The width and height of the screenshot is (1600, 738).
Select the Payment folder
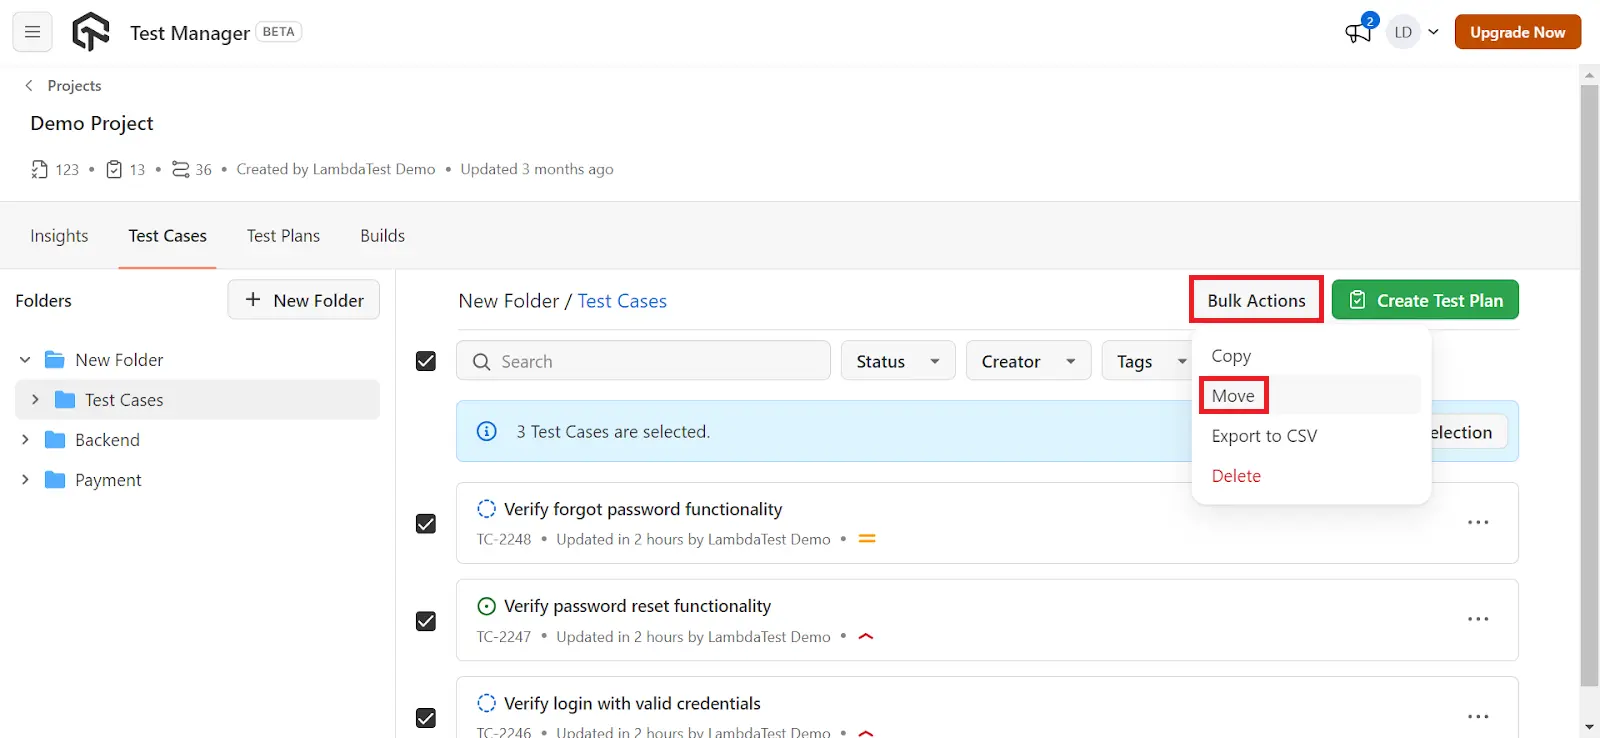pos(108,480)
